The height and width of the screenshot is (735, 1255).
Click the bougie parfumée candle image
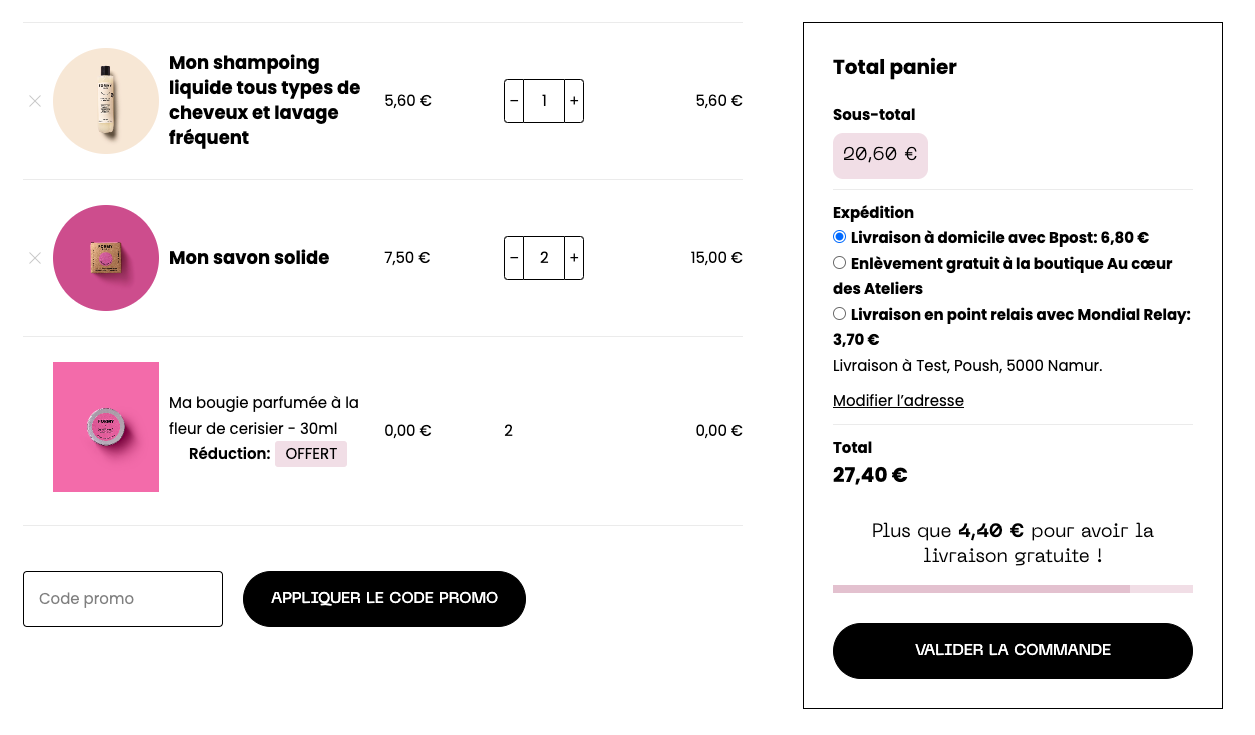[106, 427]
